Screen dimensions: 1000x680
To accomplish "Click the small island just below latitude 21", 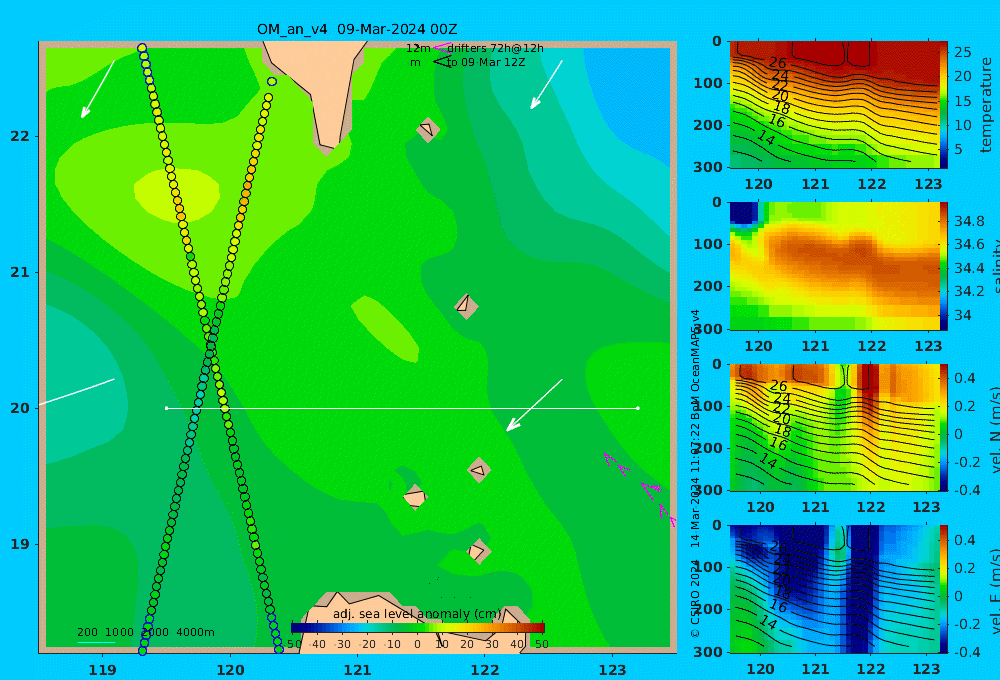I will (x=466, y=306).
